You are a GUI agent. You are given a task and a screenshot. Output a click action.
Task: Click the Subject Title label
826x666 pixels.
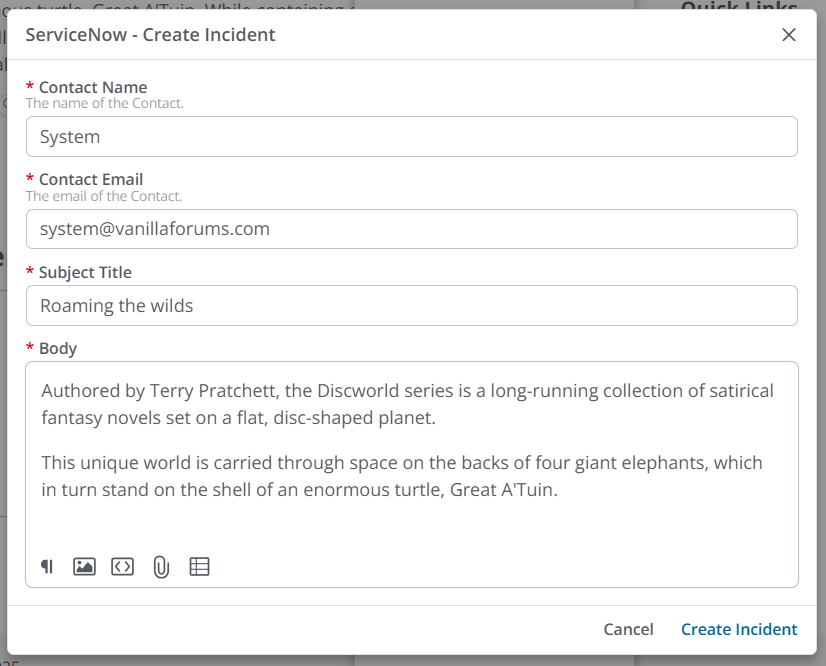(85, 272)
